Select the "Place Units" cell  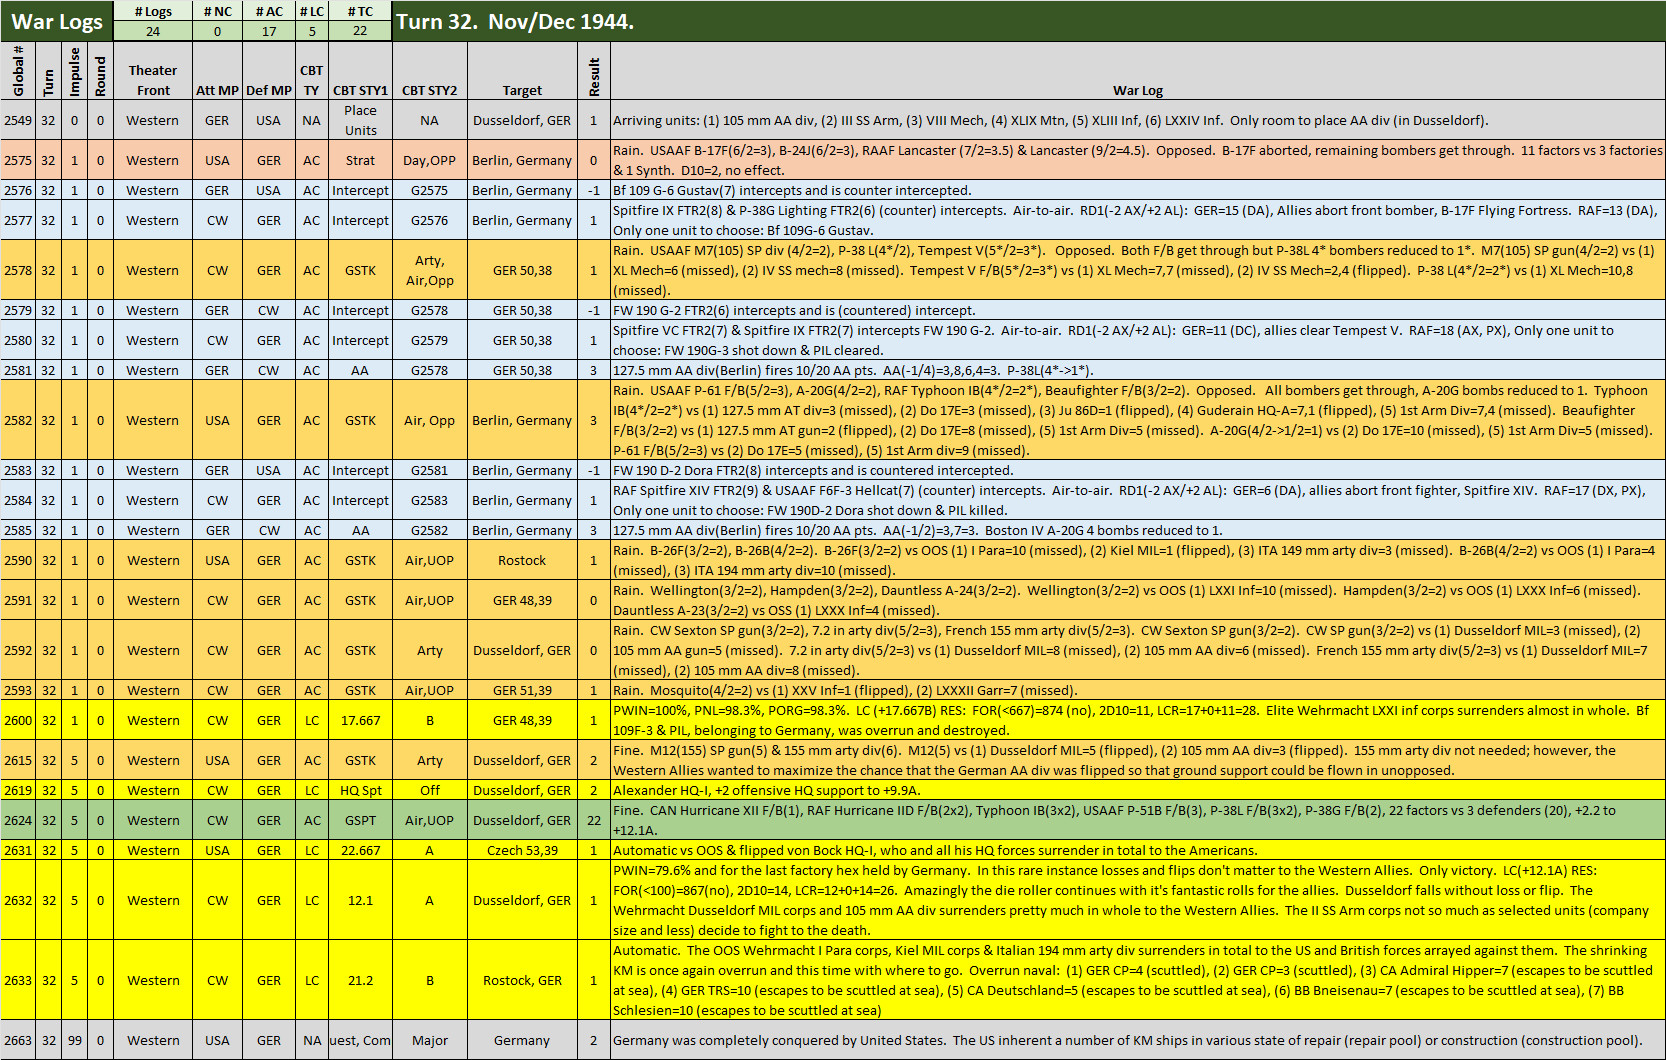pos(360,120)
